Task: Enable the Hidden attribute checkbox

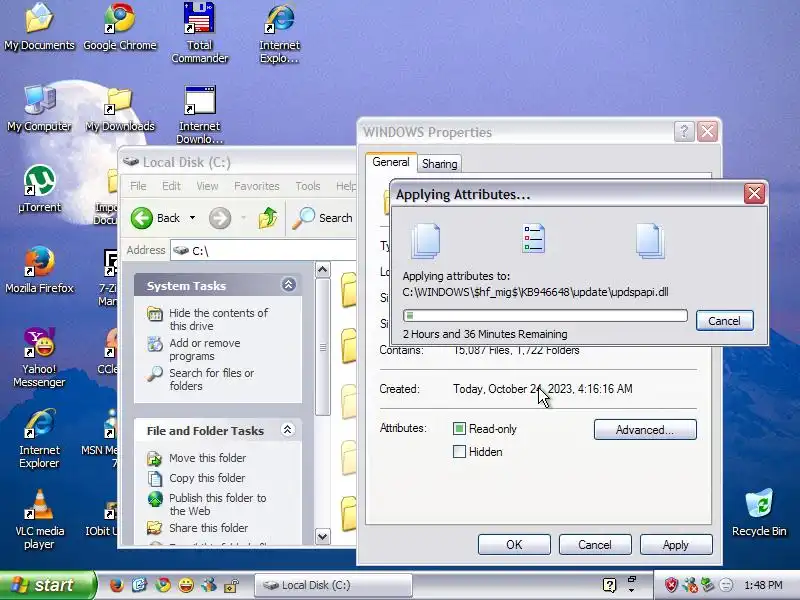Action: click(459, 452)
